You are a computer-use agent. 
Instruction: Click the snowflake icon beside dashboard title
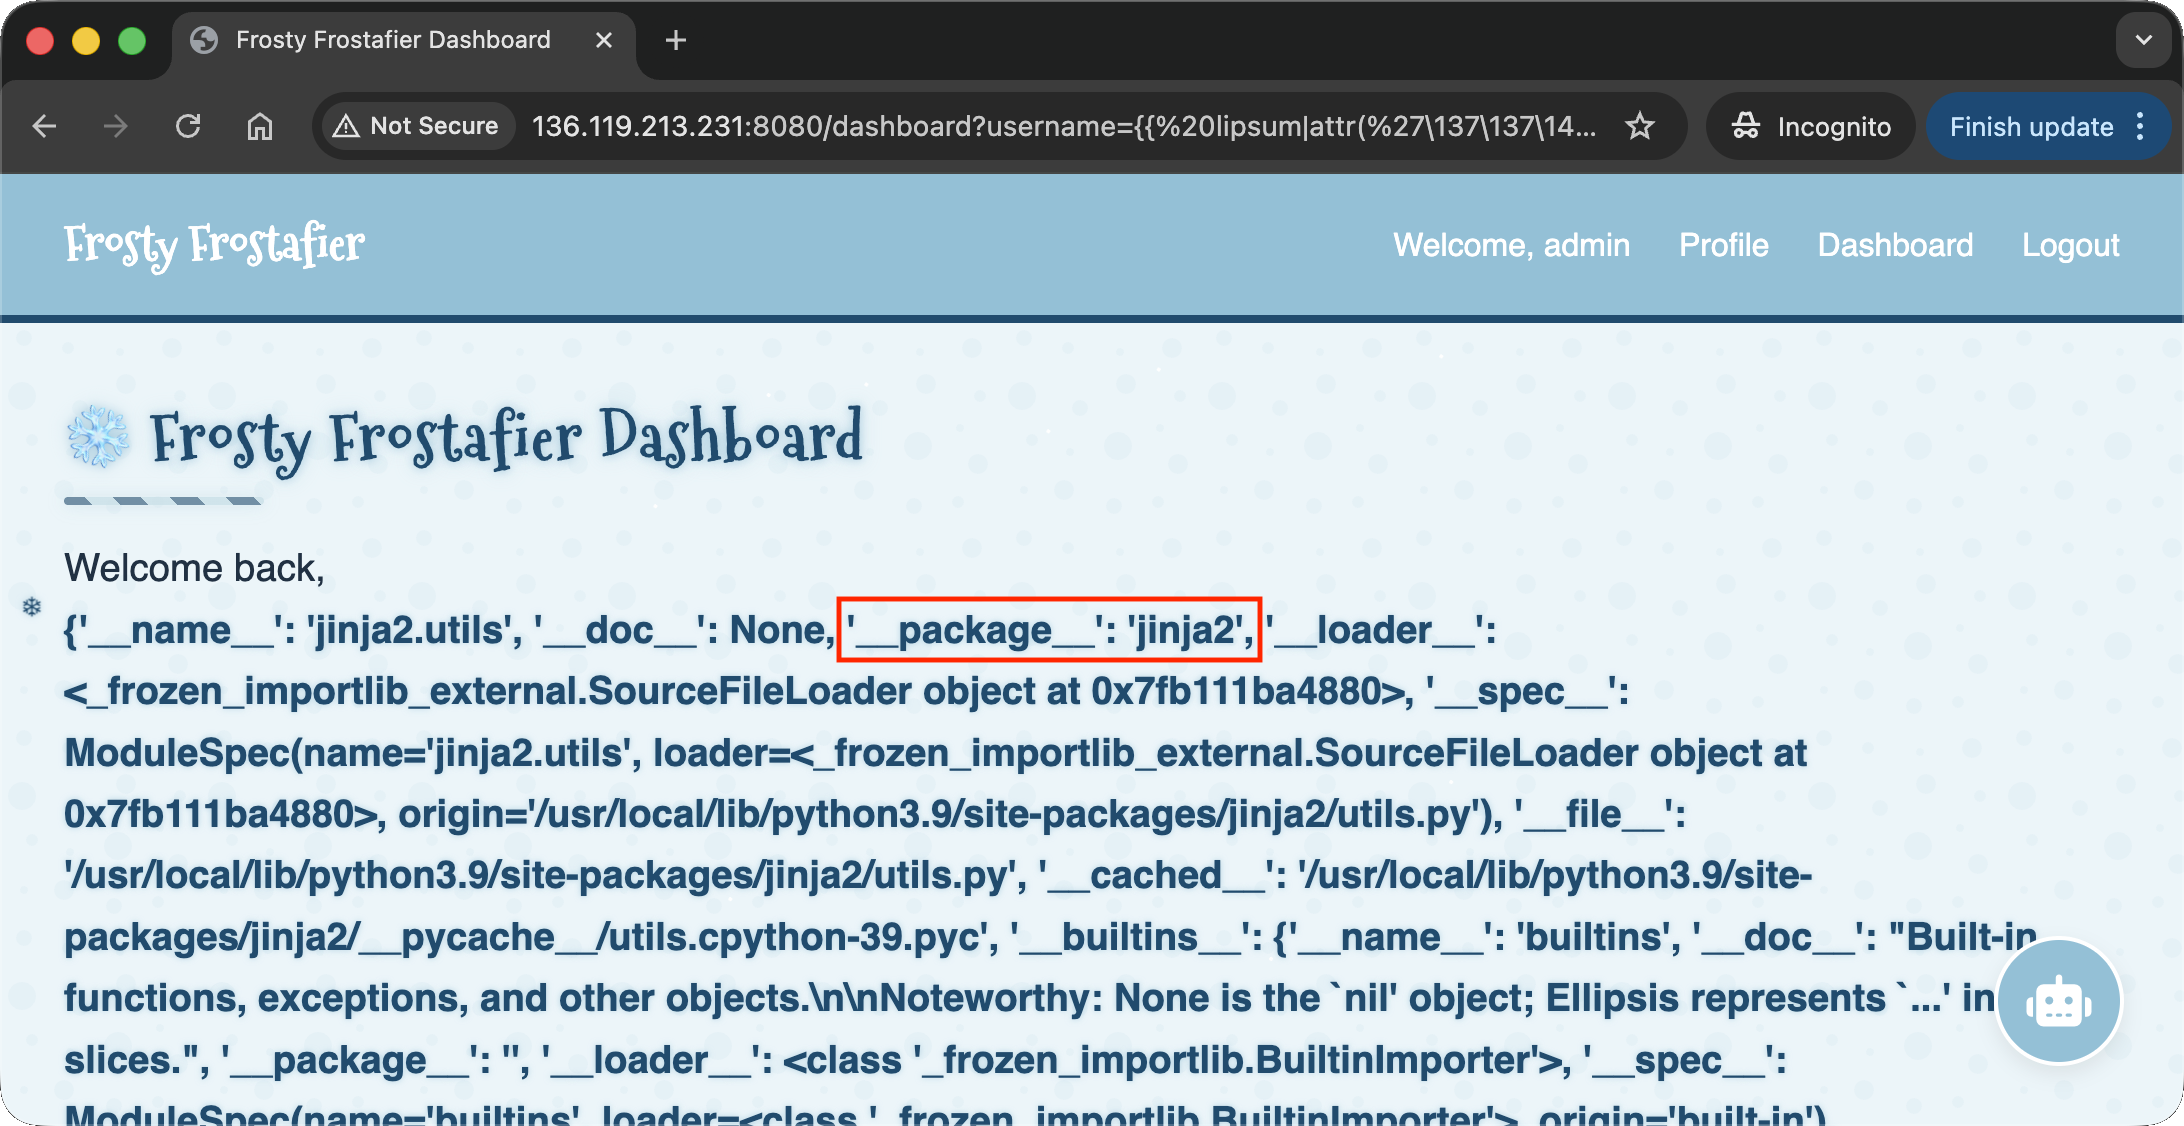point(98,436)
